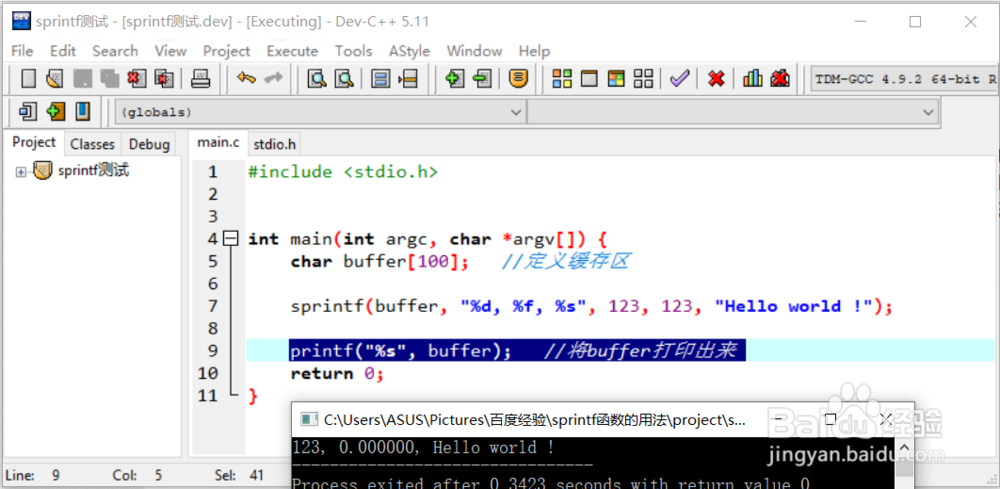Viewport: 1000px width, 489px height.
Task: Click the Run window icon
Action: (x=589, y=79)
